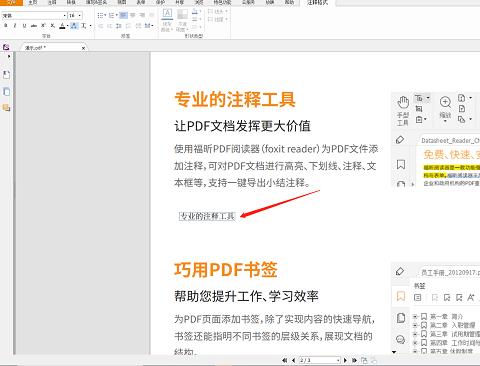Image resolution: width=480 pixels, height=366 pixels.
Task: Click the highlighted character spacing icon
Action: [x=74, y=26]
